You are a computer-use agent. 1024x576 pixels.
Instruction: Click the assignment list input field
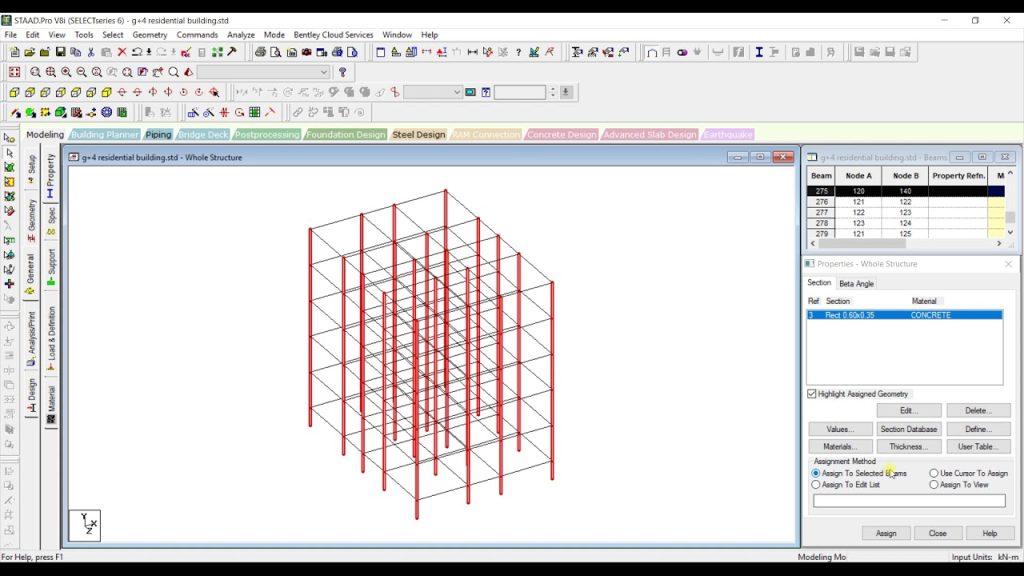909,501
